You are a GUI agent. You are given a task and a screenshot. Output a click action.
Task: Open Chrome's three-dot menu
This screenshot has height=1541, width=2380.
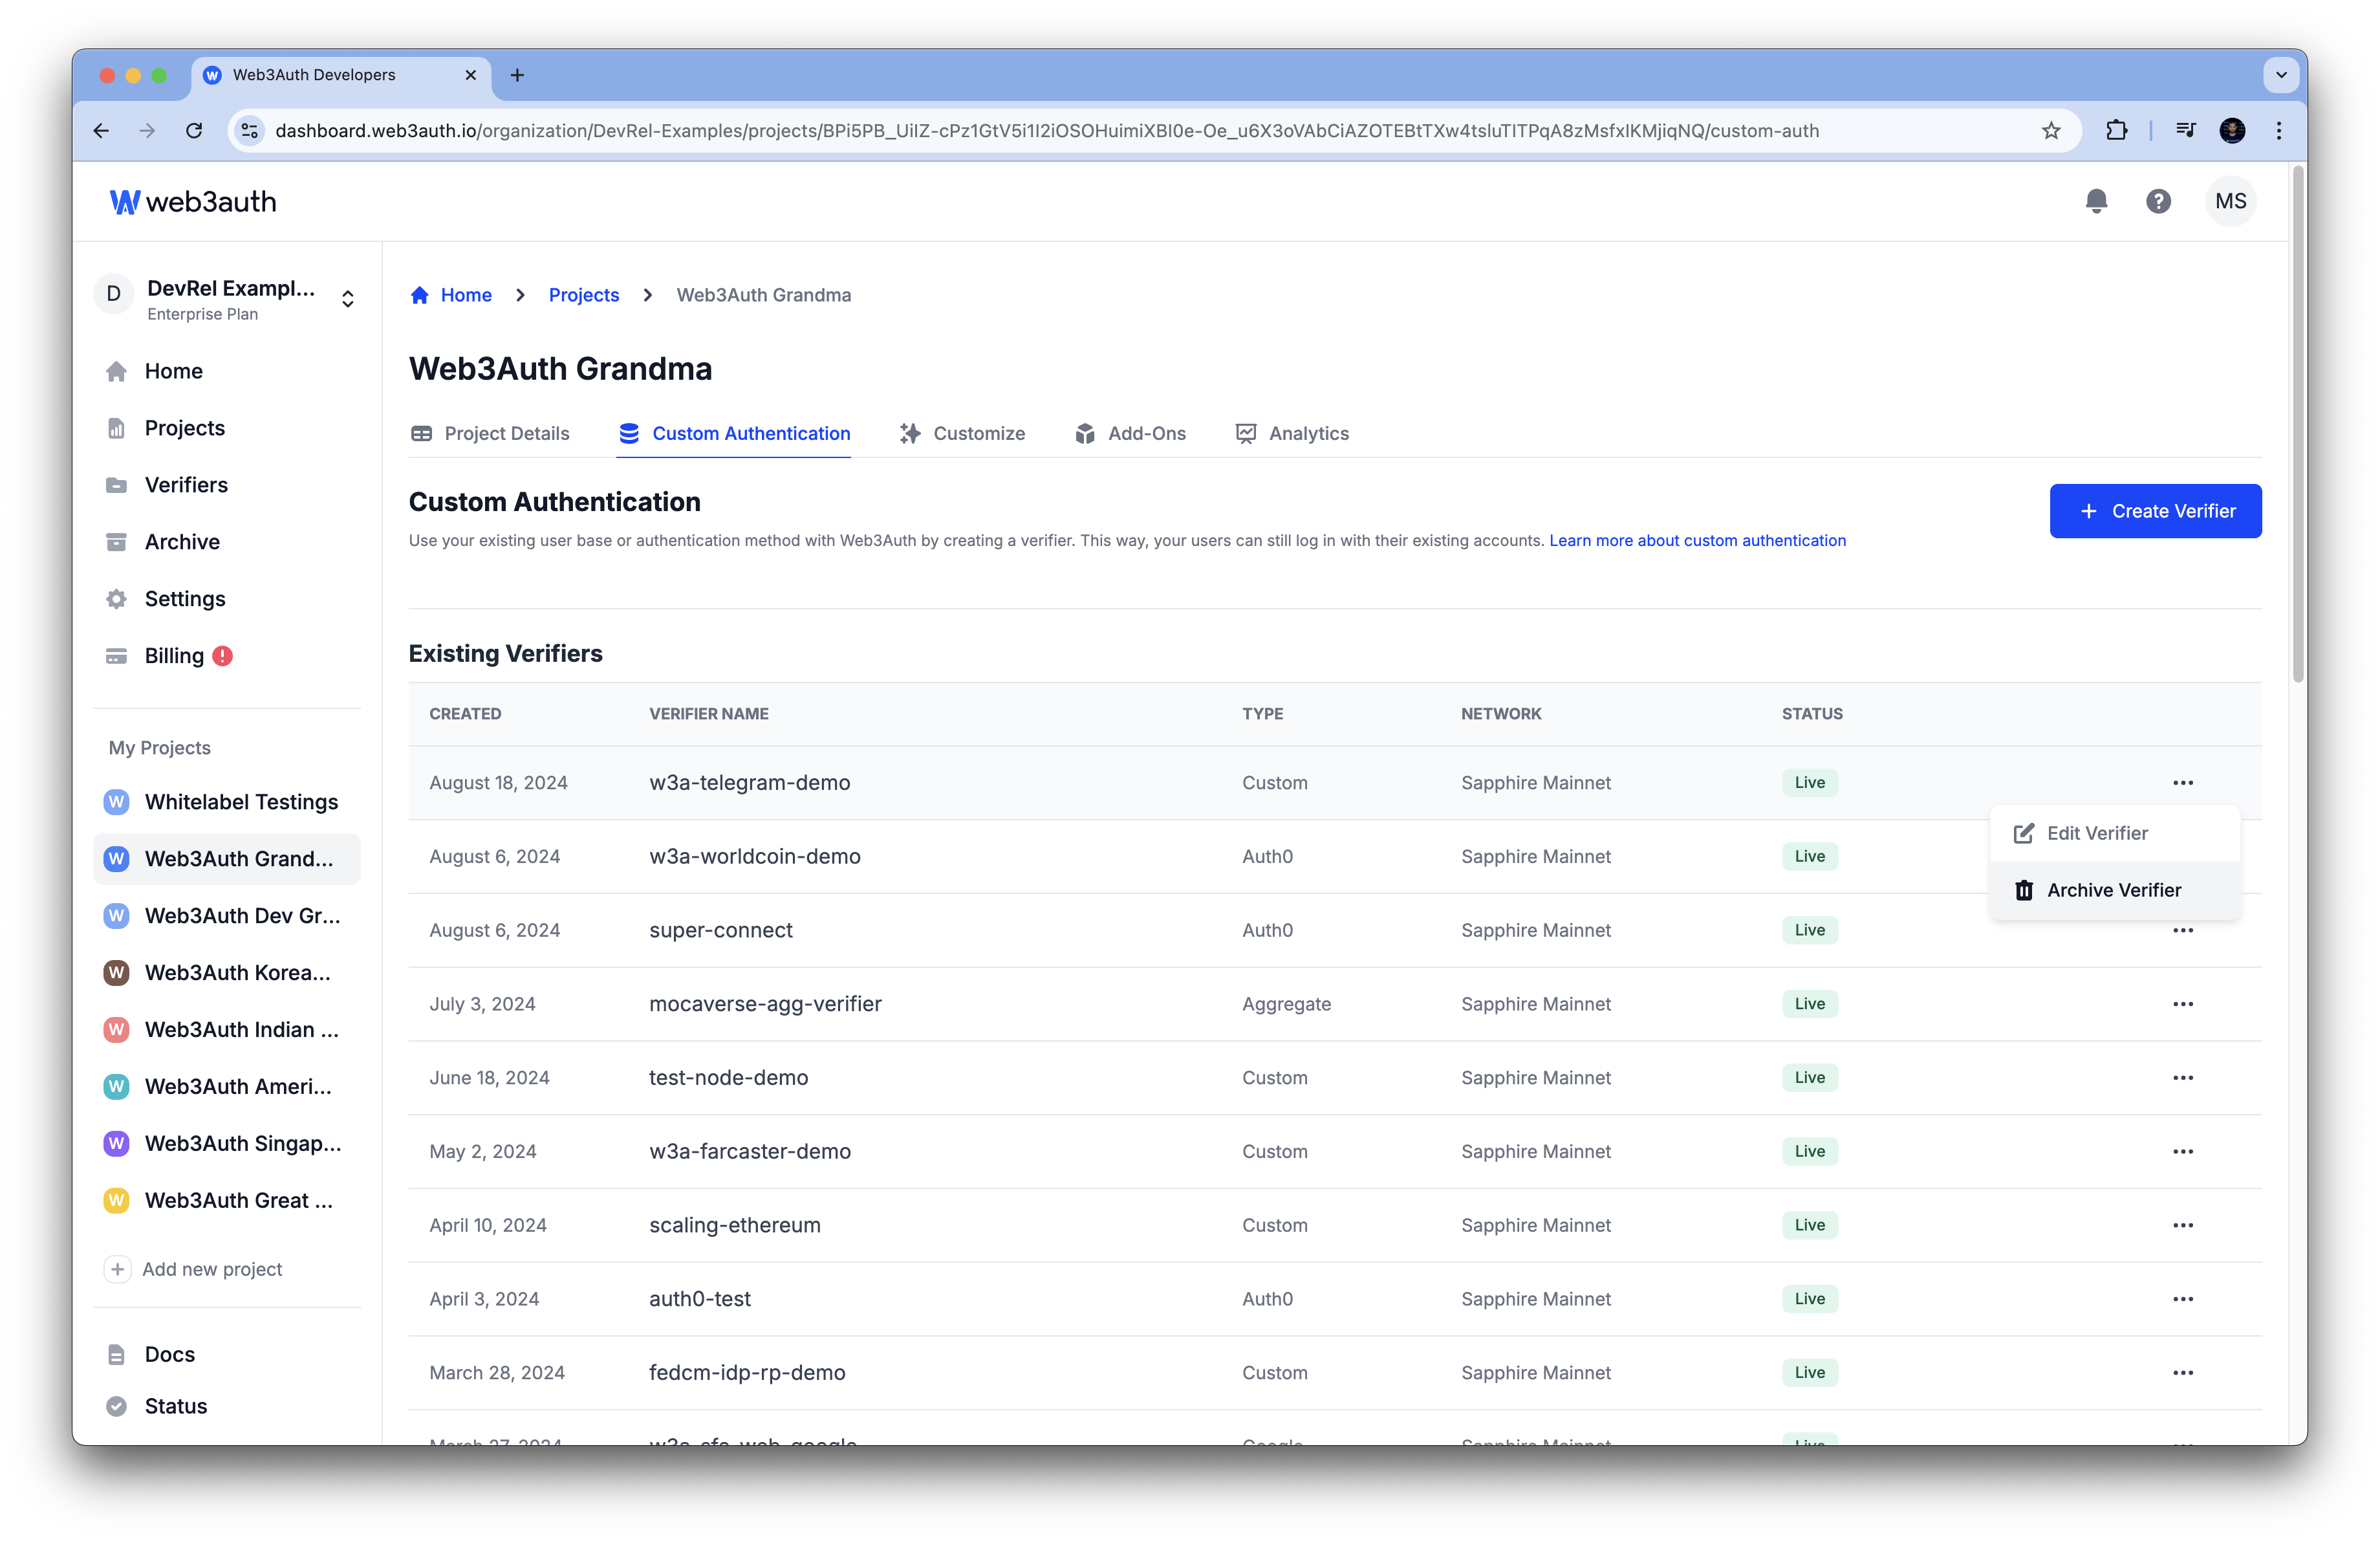tap(2279, 131)
